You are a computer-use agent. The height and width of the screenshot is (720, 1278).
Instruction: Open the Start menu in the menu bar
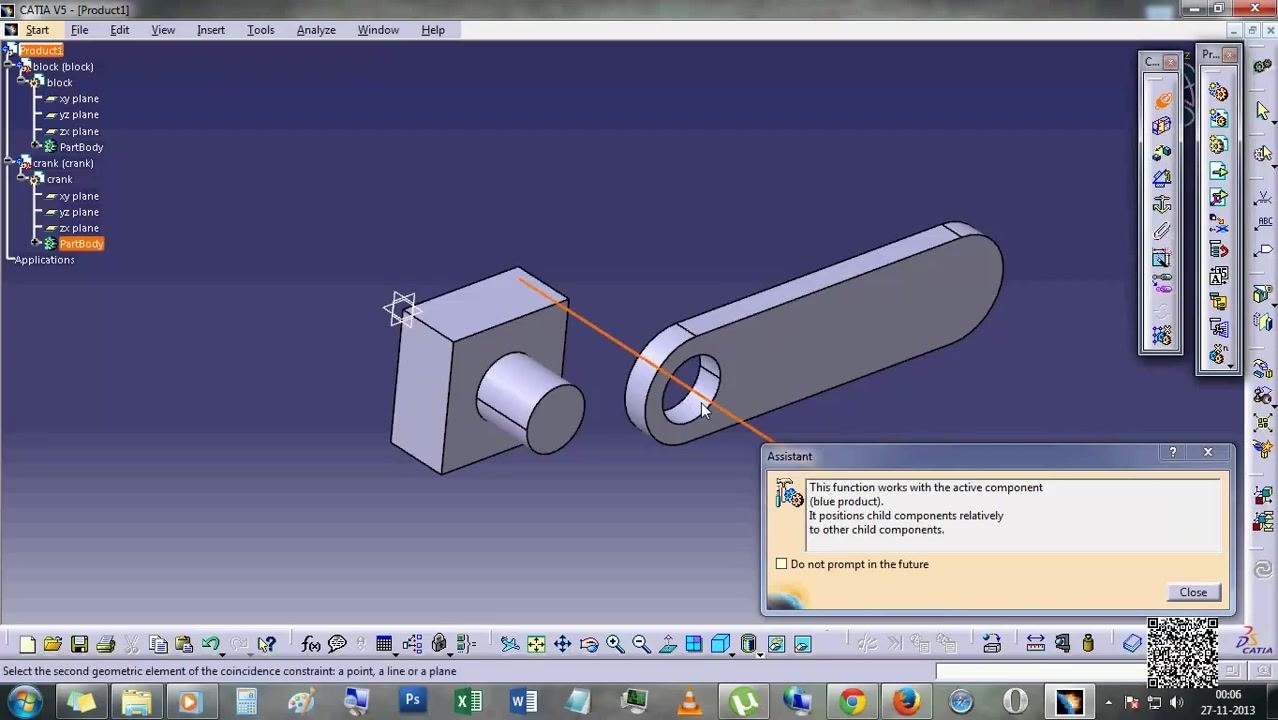37,30
